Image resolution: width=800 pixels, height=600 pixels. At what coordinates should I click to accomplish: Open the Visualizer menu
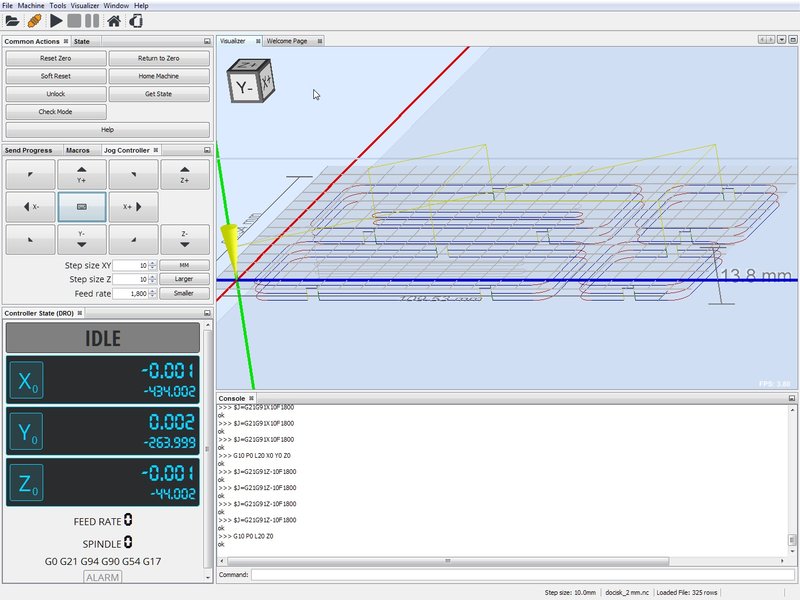point(85,6)
